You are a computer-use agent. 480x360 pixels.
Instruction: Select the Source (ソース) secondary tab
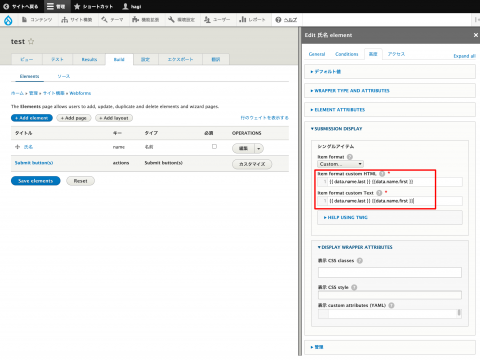coord(63,76)
